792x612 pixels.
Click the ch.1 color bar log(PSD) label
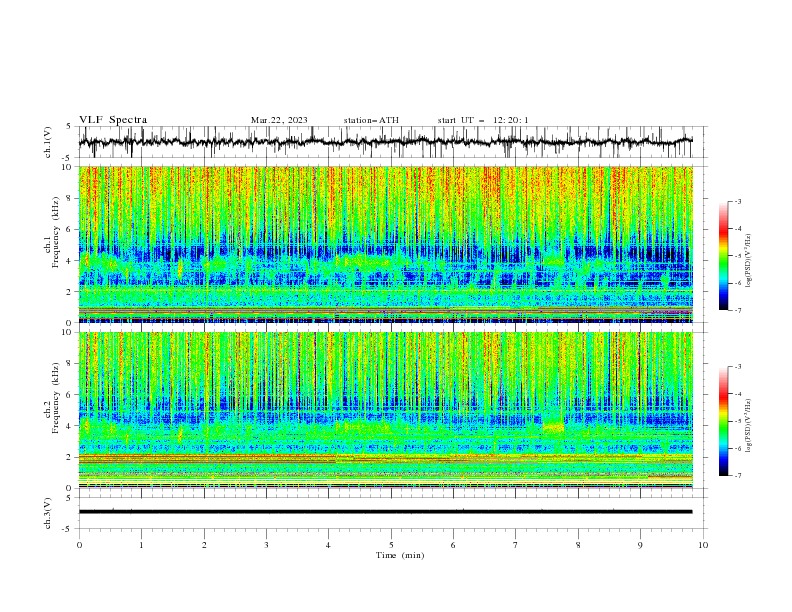(x=748, y=261)
